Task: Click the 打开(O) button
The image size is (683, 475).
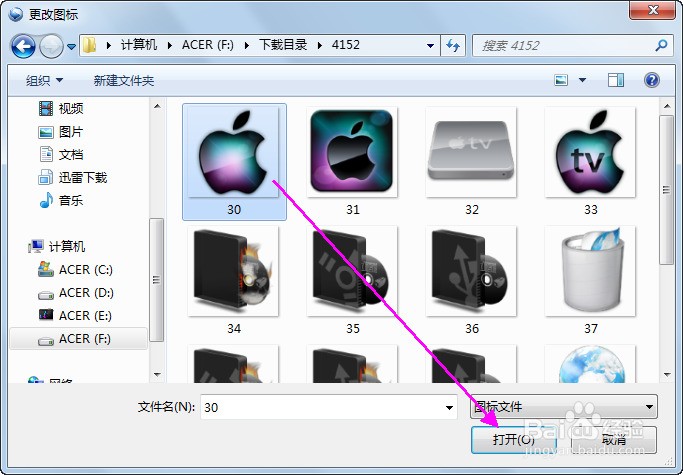Action: click(514, 439)
